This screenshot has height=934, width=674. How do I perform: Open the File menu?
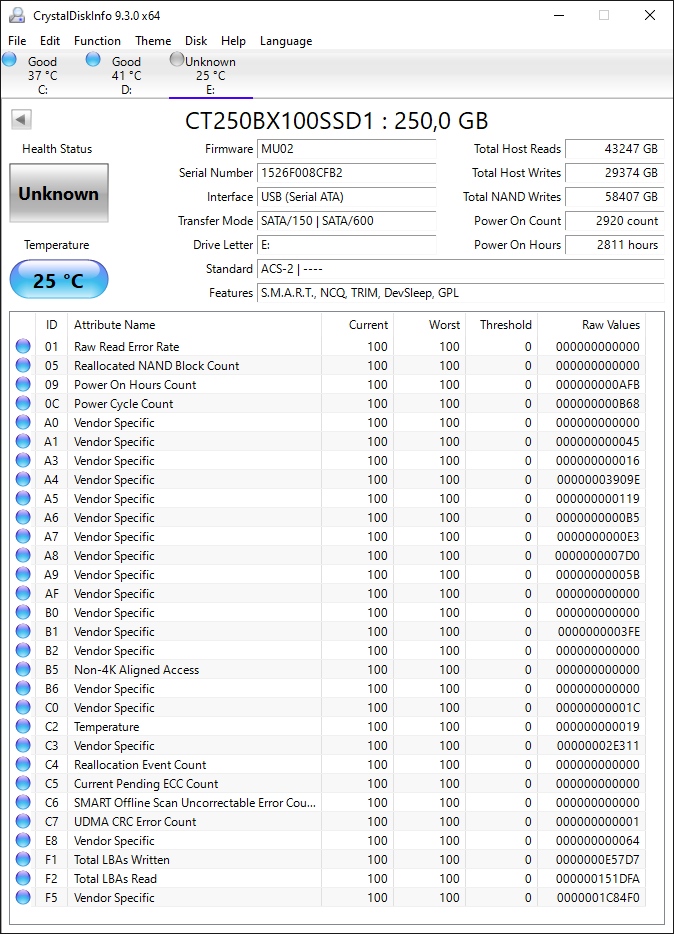pos(17,41)
